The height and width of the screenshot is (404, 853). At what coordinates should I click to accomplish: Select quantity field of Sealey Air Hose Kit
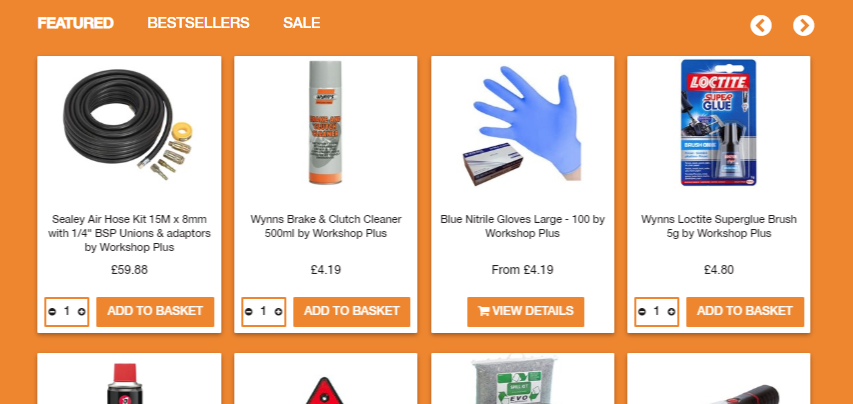[x=67, y=312]
